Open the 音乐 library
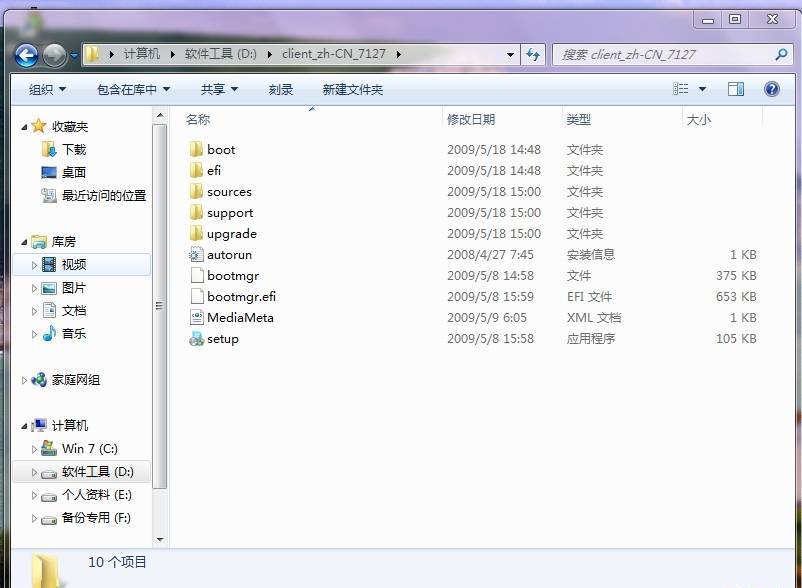 pyautogui.click(x=74, y=334)
